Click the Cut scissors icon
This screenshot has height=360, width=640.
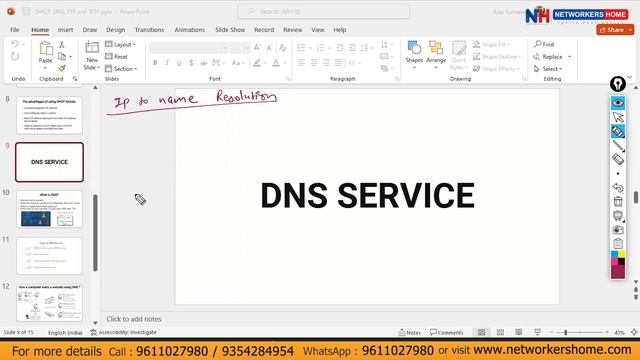(62, 44)
